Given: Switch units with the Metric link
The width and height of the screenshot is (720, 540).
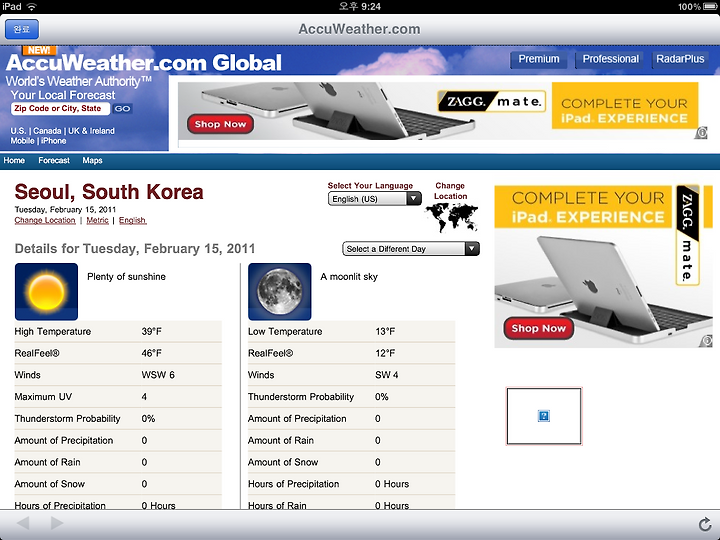Looking at the screenshot, I should 97,220.
